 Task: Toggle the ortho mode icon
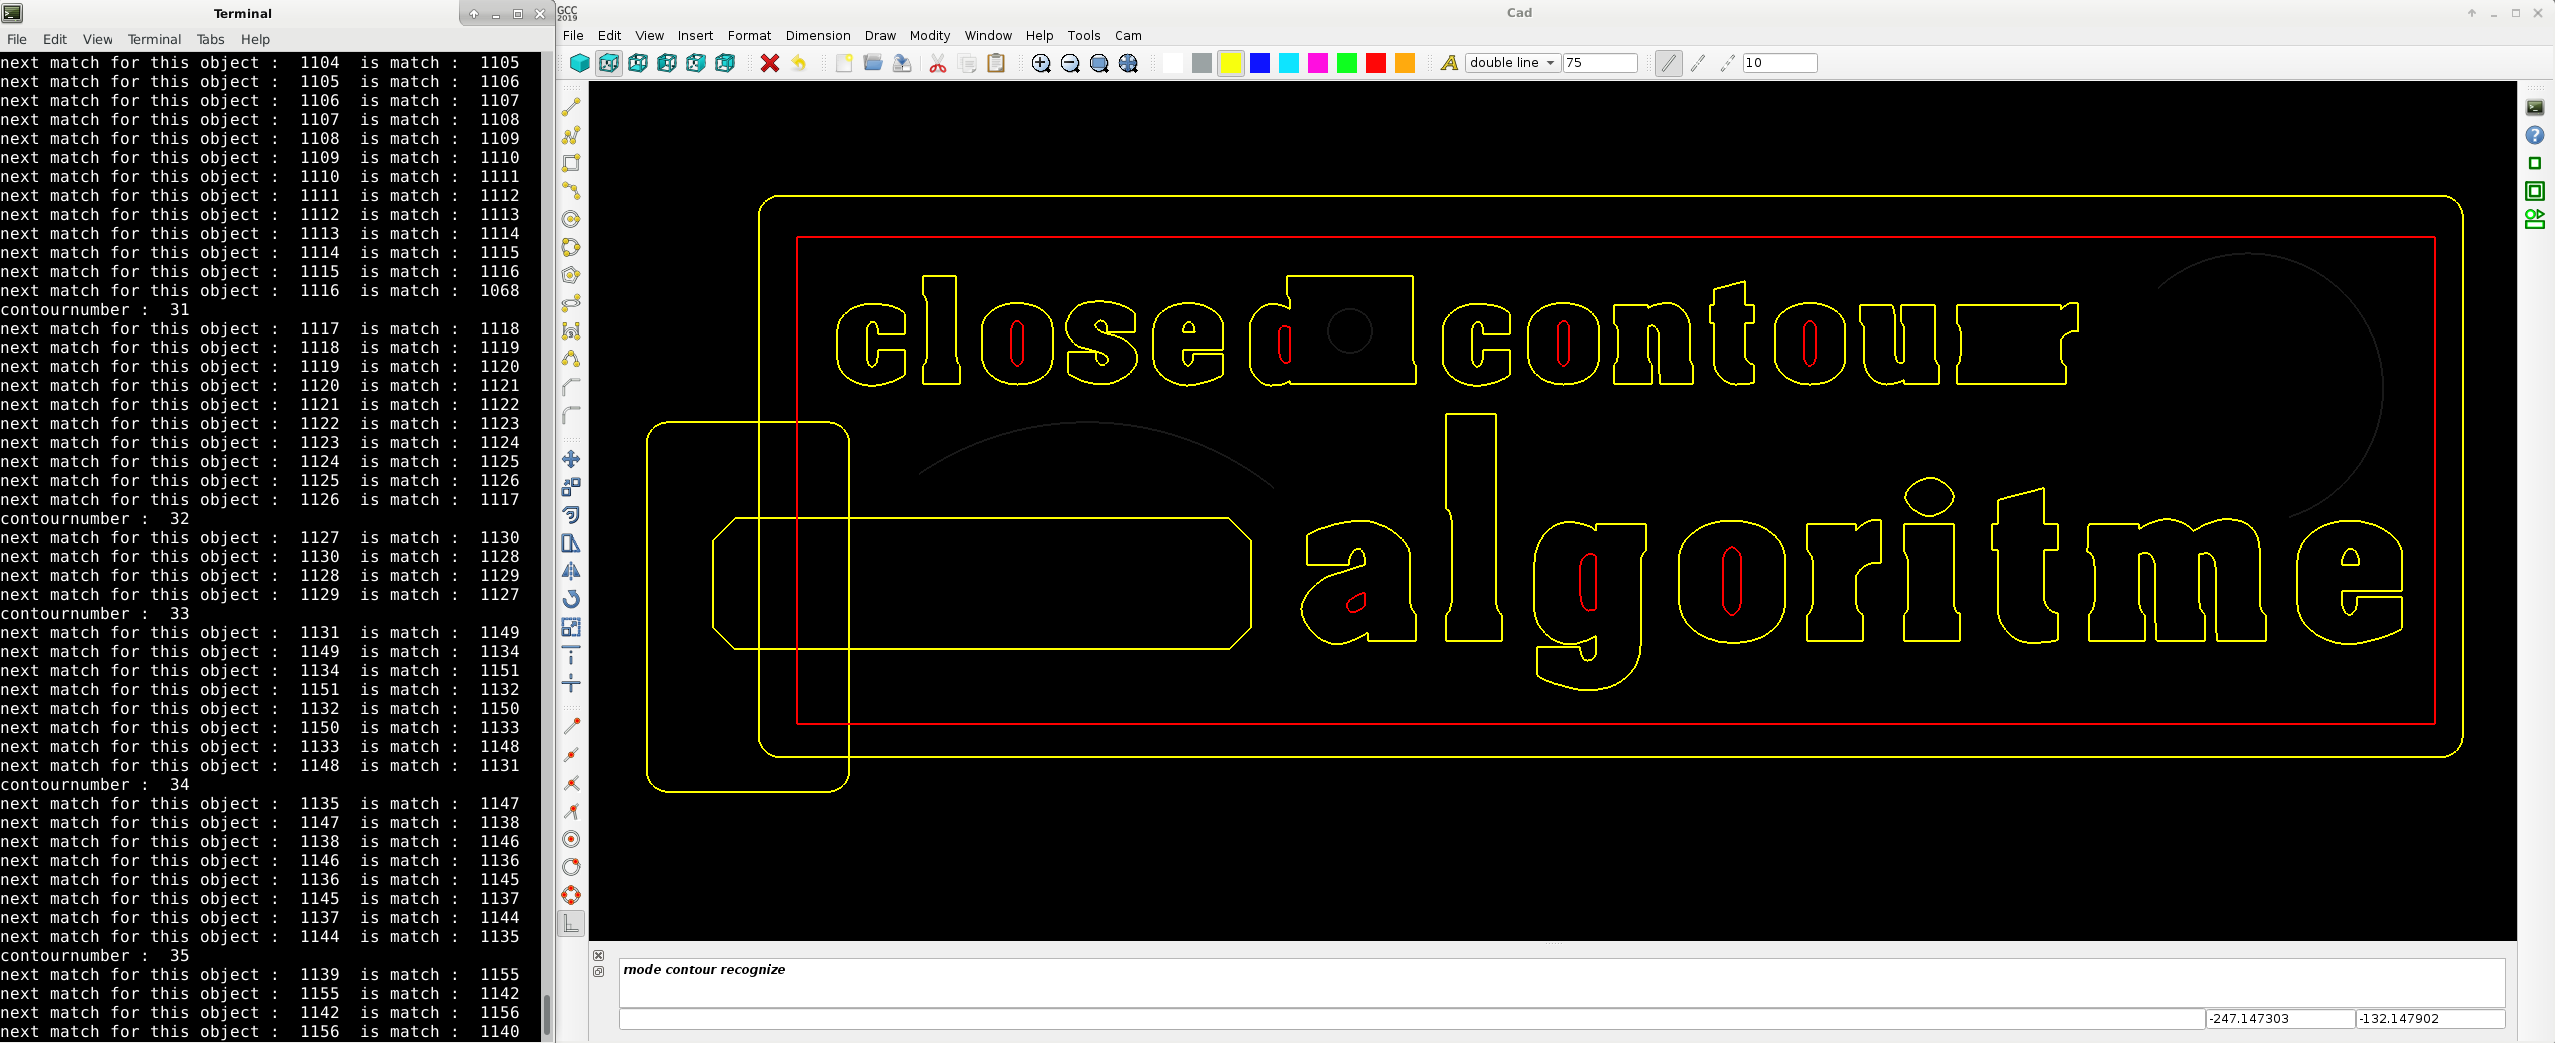click(x=571, y=923)
